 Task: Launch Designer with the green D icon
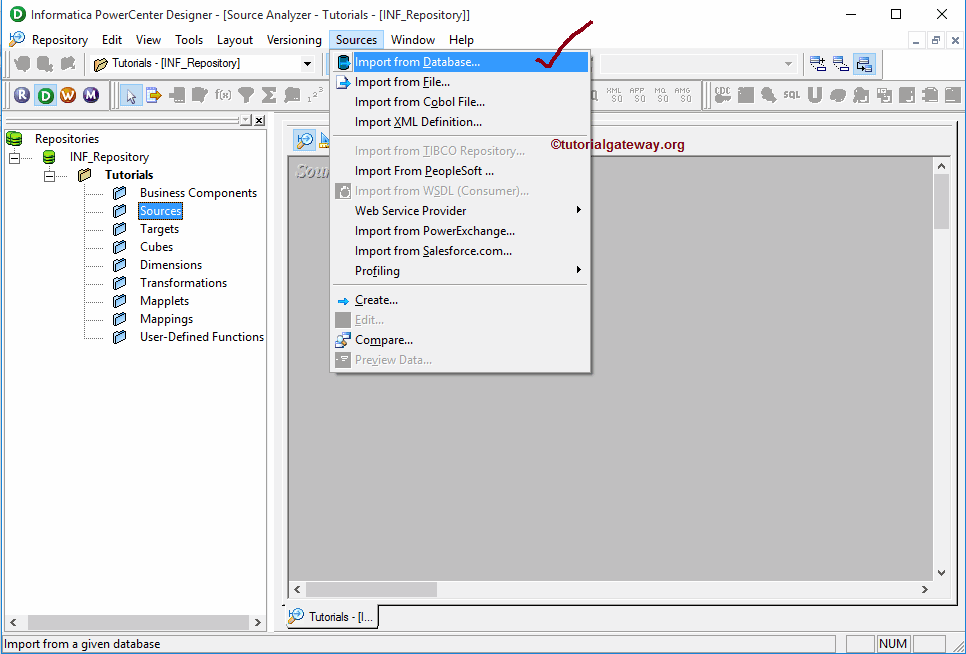[x=44, y=95]
